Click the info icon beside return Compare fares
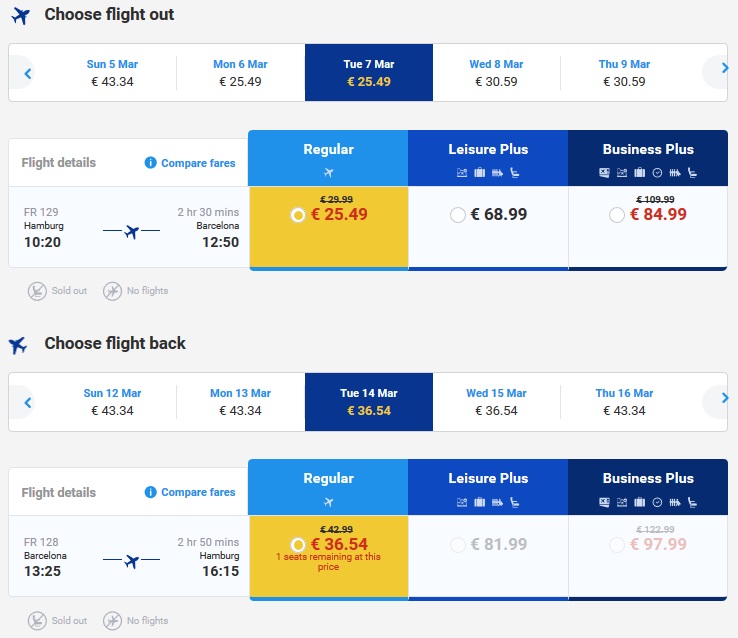 150,492
